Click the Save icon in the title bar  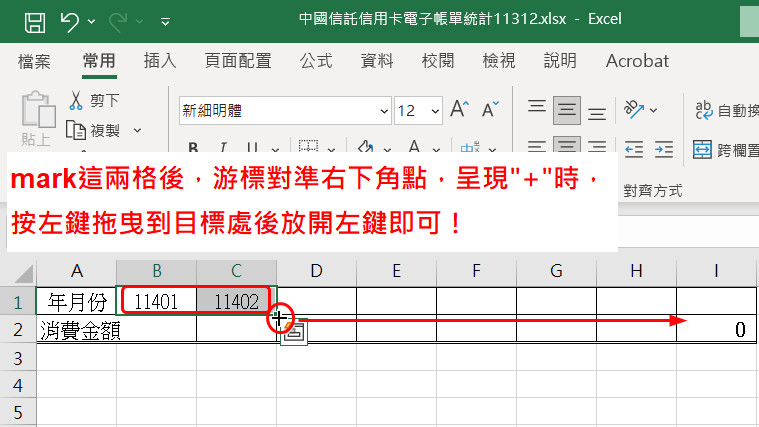click(x=33, y=19)
